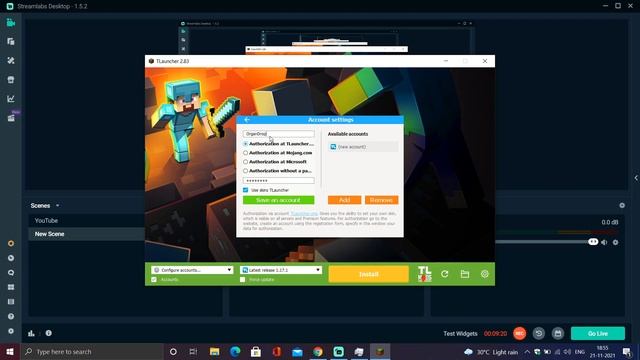Select the (new account) list entry
Image resolution: width=640 pixels, height=360 pixels.
(363, 147)
